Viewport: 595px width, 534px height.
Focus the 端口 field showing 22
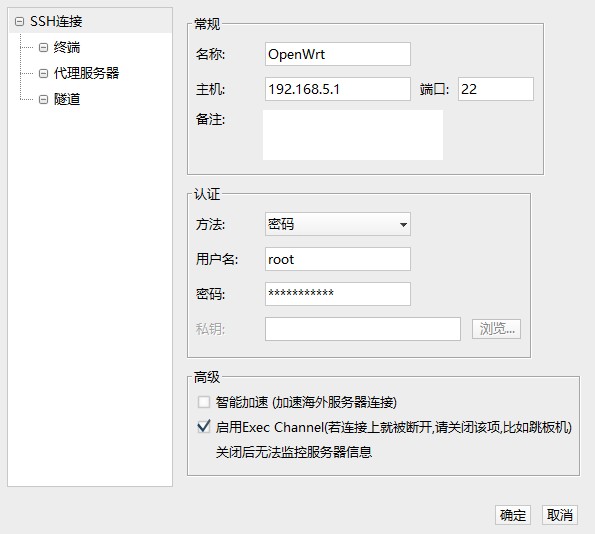click(496, 89)
